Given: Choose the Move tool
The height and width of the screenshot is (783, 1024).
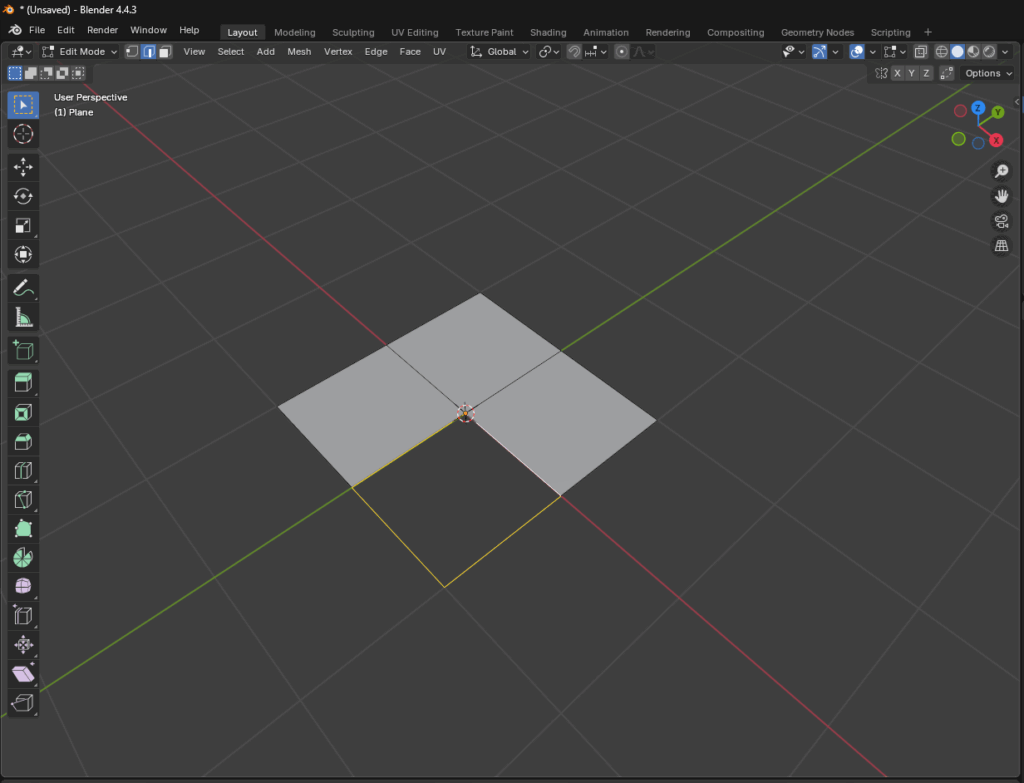Looking at the screenshot, I should click(23, 167).
